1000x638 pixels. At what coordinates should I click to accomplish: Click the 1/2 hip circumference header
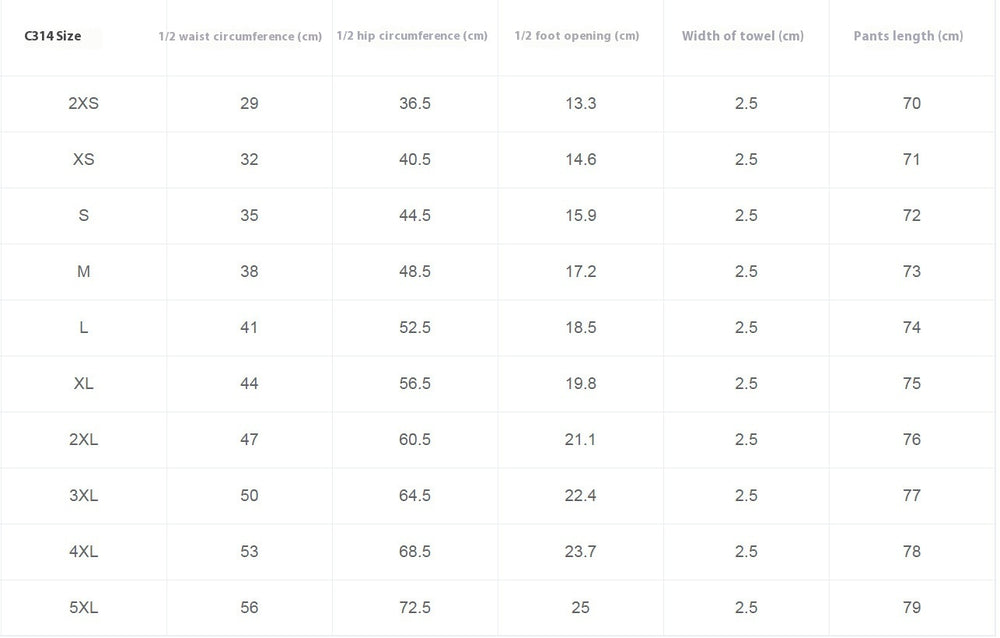(x=412, y=36)
